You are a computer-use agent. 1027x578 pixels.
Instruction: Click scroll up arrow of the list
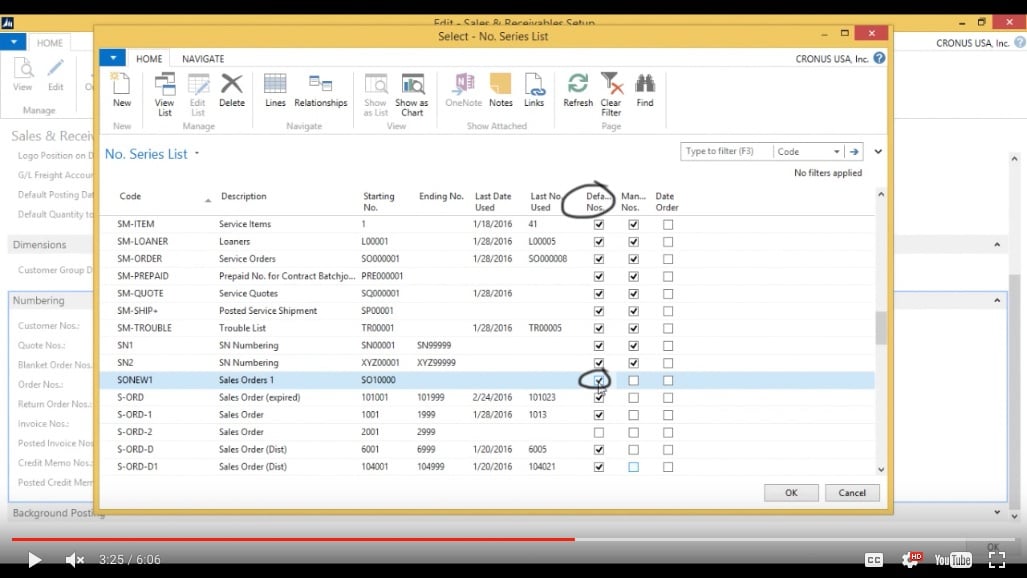tap(881, 195)
